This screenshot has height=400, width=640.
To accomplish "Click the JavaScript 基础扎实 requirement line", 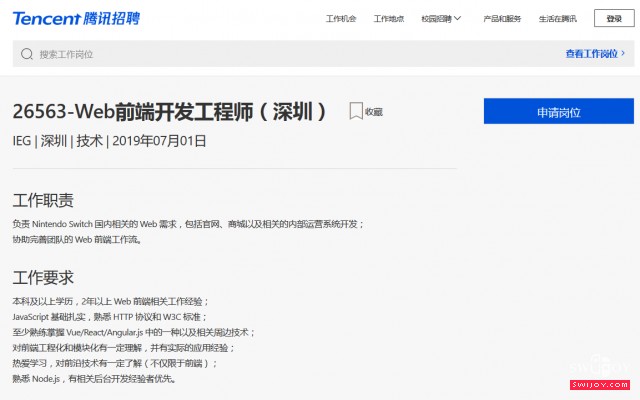I will 109,317.
